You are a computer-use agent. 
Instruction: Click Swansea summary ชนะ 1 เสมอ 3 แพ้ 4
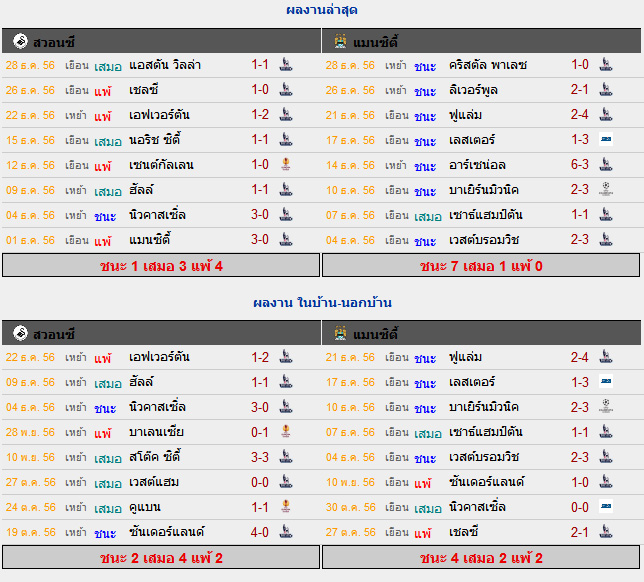(x=161, y=266)
